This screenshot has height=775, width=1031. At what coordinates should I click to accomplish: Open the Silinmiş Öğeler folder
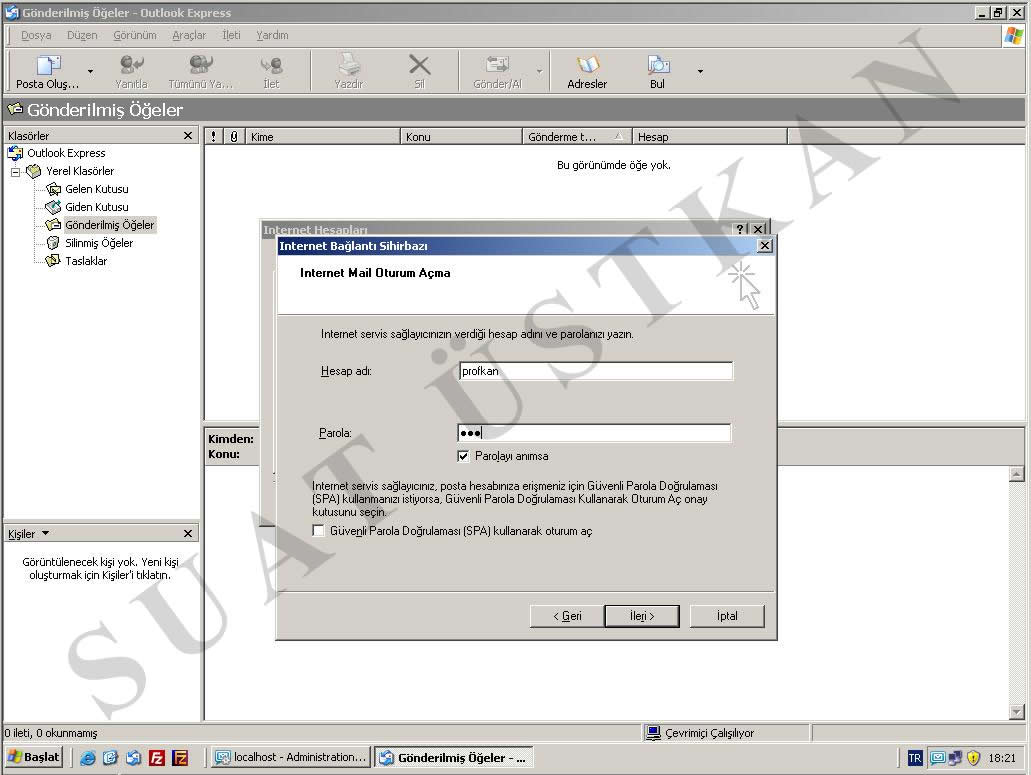click(99, 243)
